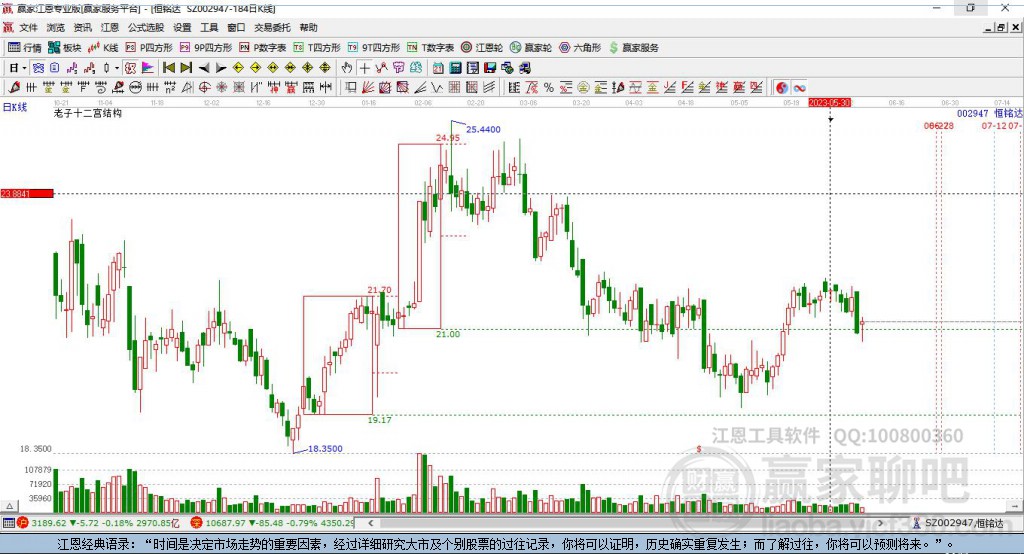Viewport: 1024px width, 554px height.
Task: Open the 行情 market quotes view
Action: click(x=24, y=48)
